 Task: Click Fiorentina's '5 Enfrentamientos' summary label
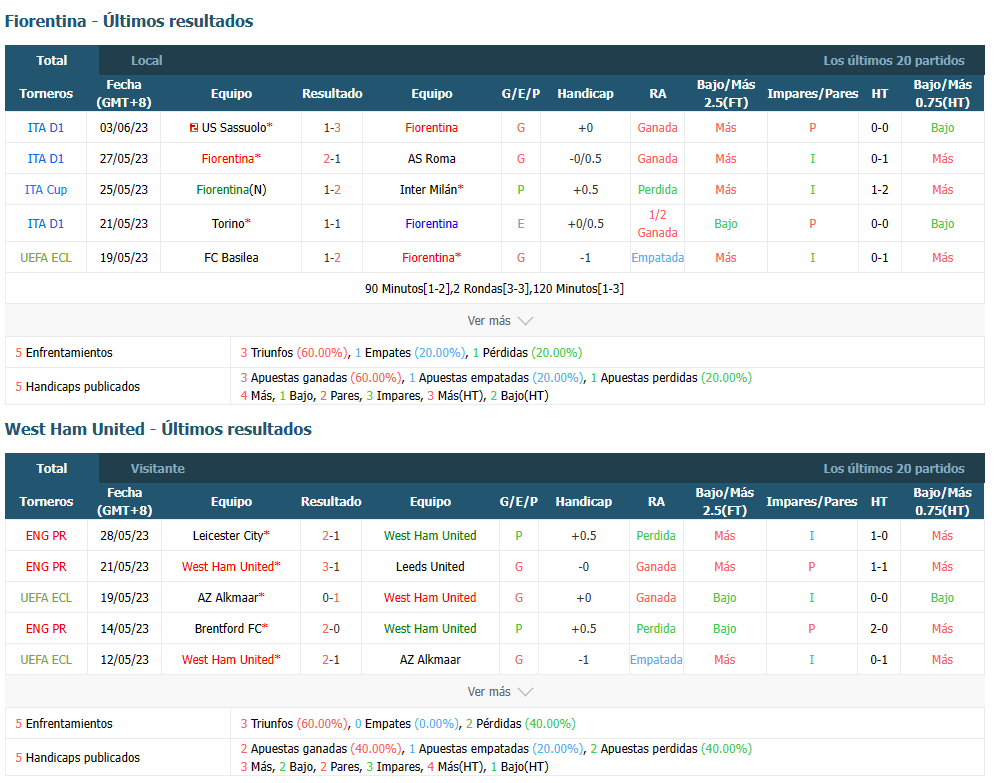[x=64, y=353]
